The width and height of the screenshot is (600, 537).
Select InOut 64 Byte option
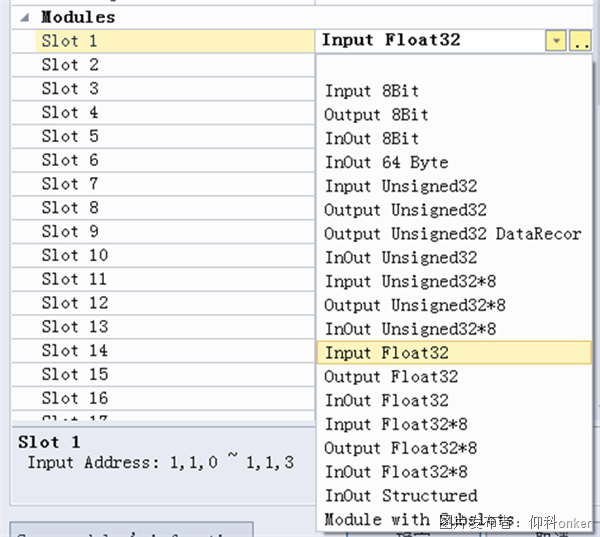[x=386, y=162]
